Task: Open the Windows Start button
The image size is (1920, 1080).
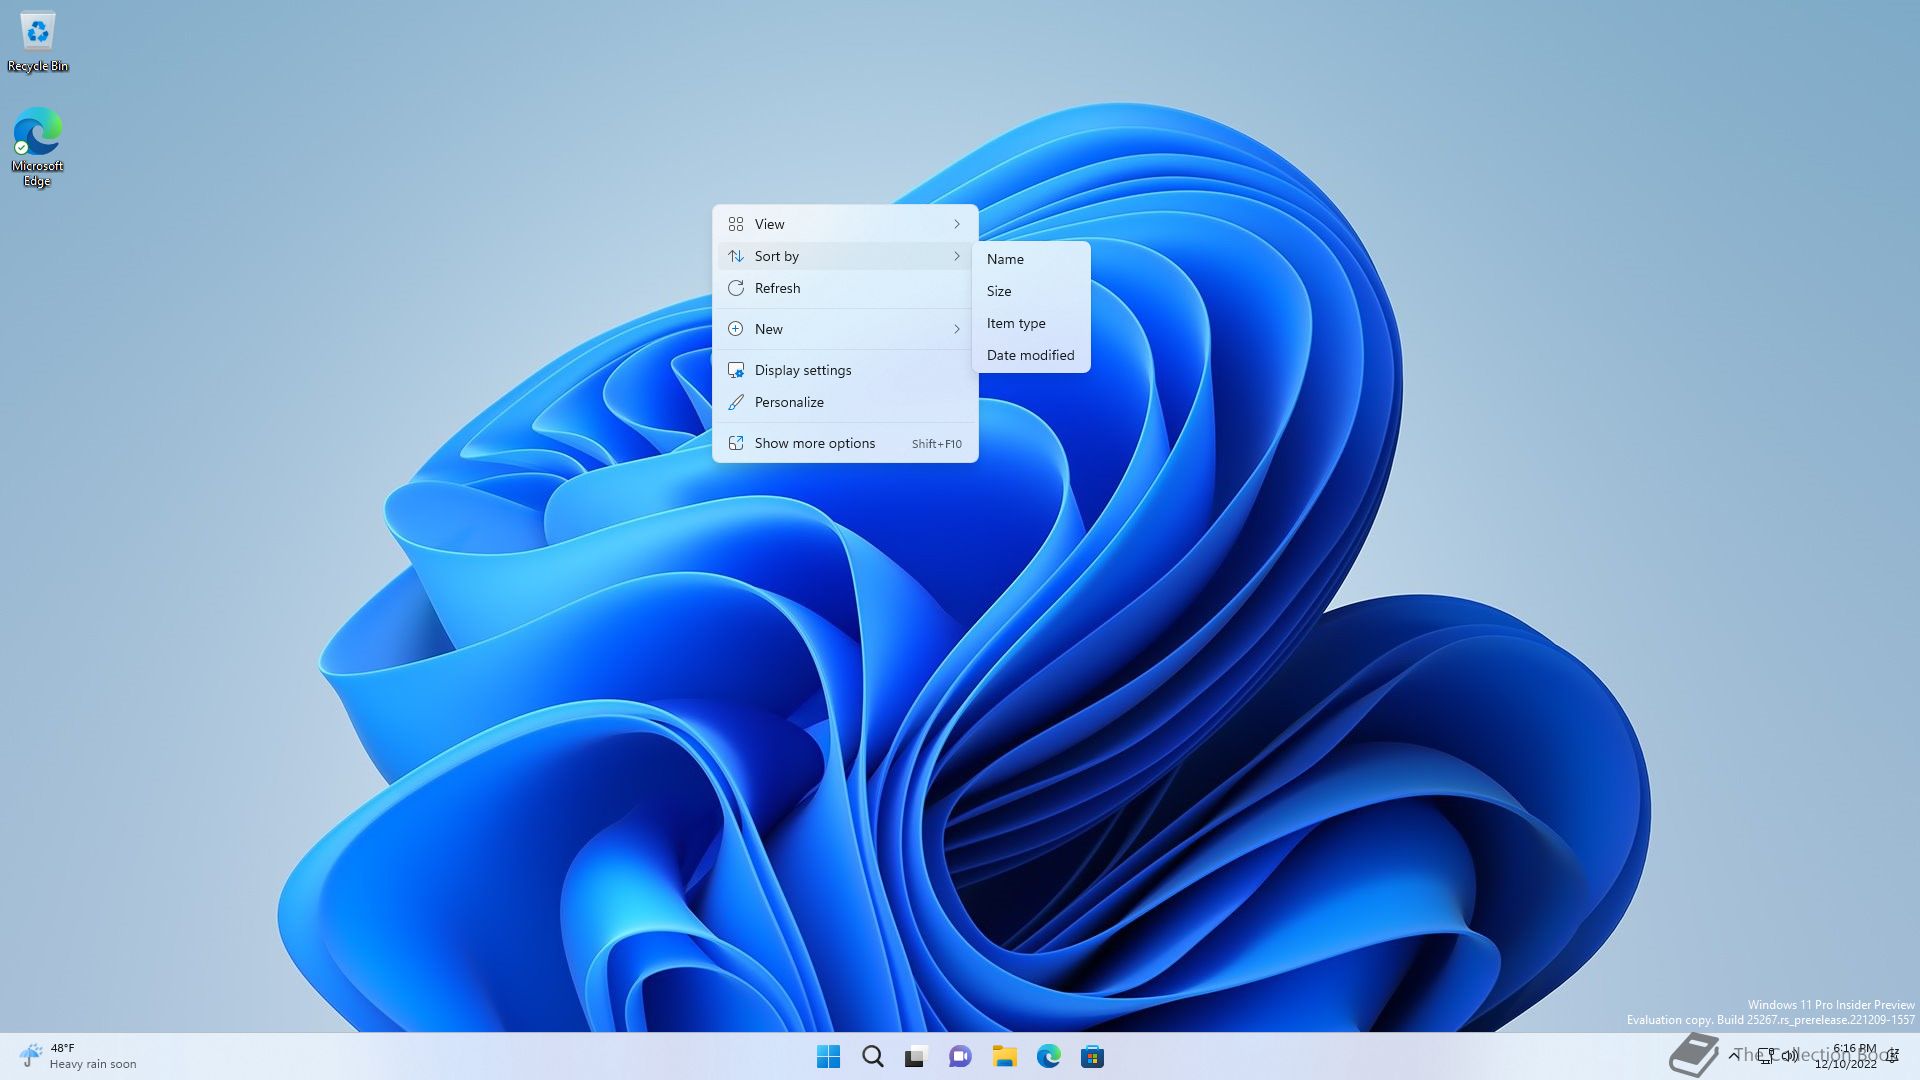Action: pos(828,1056)
